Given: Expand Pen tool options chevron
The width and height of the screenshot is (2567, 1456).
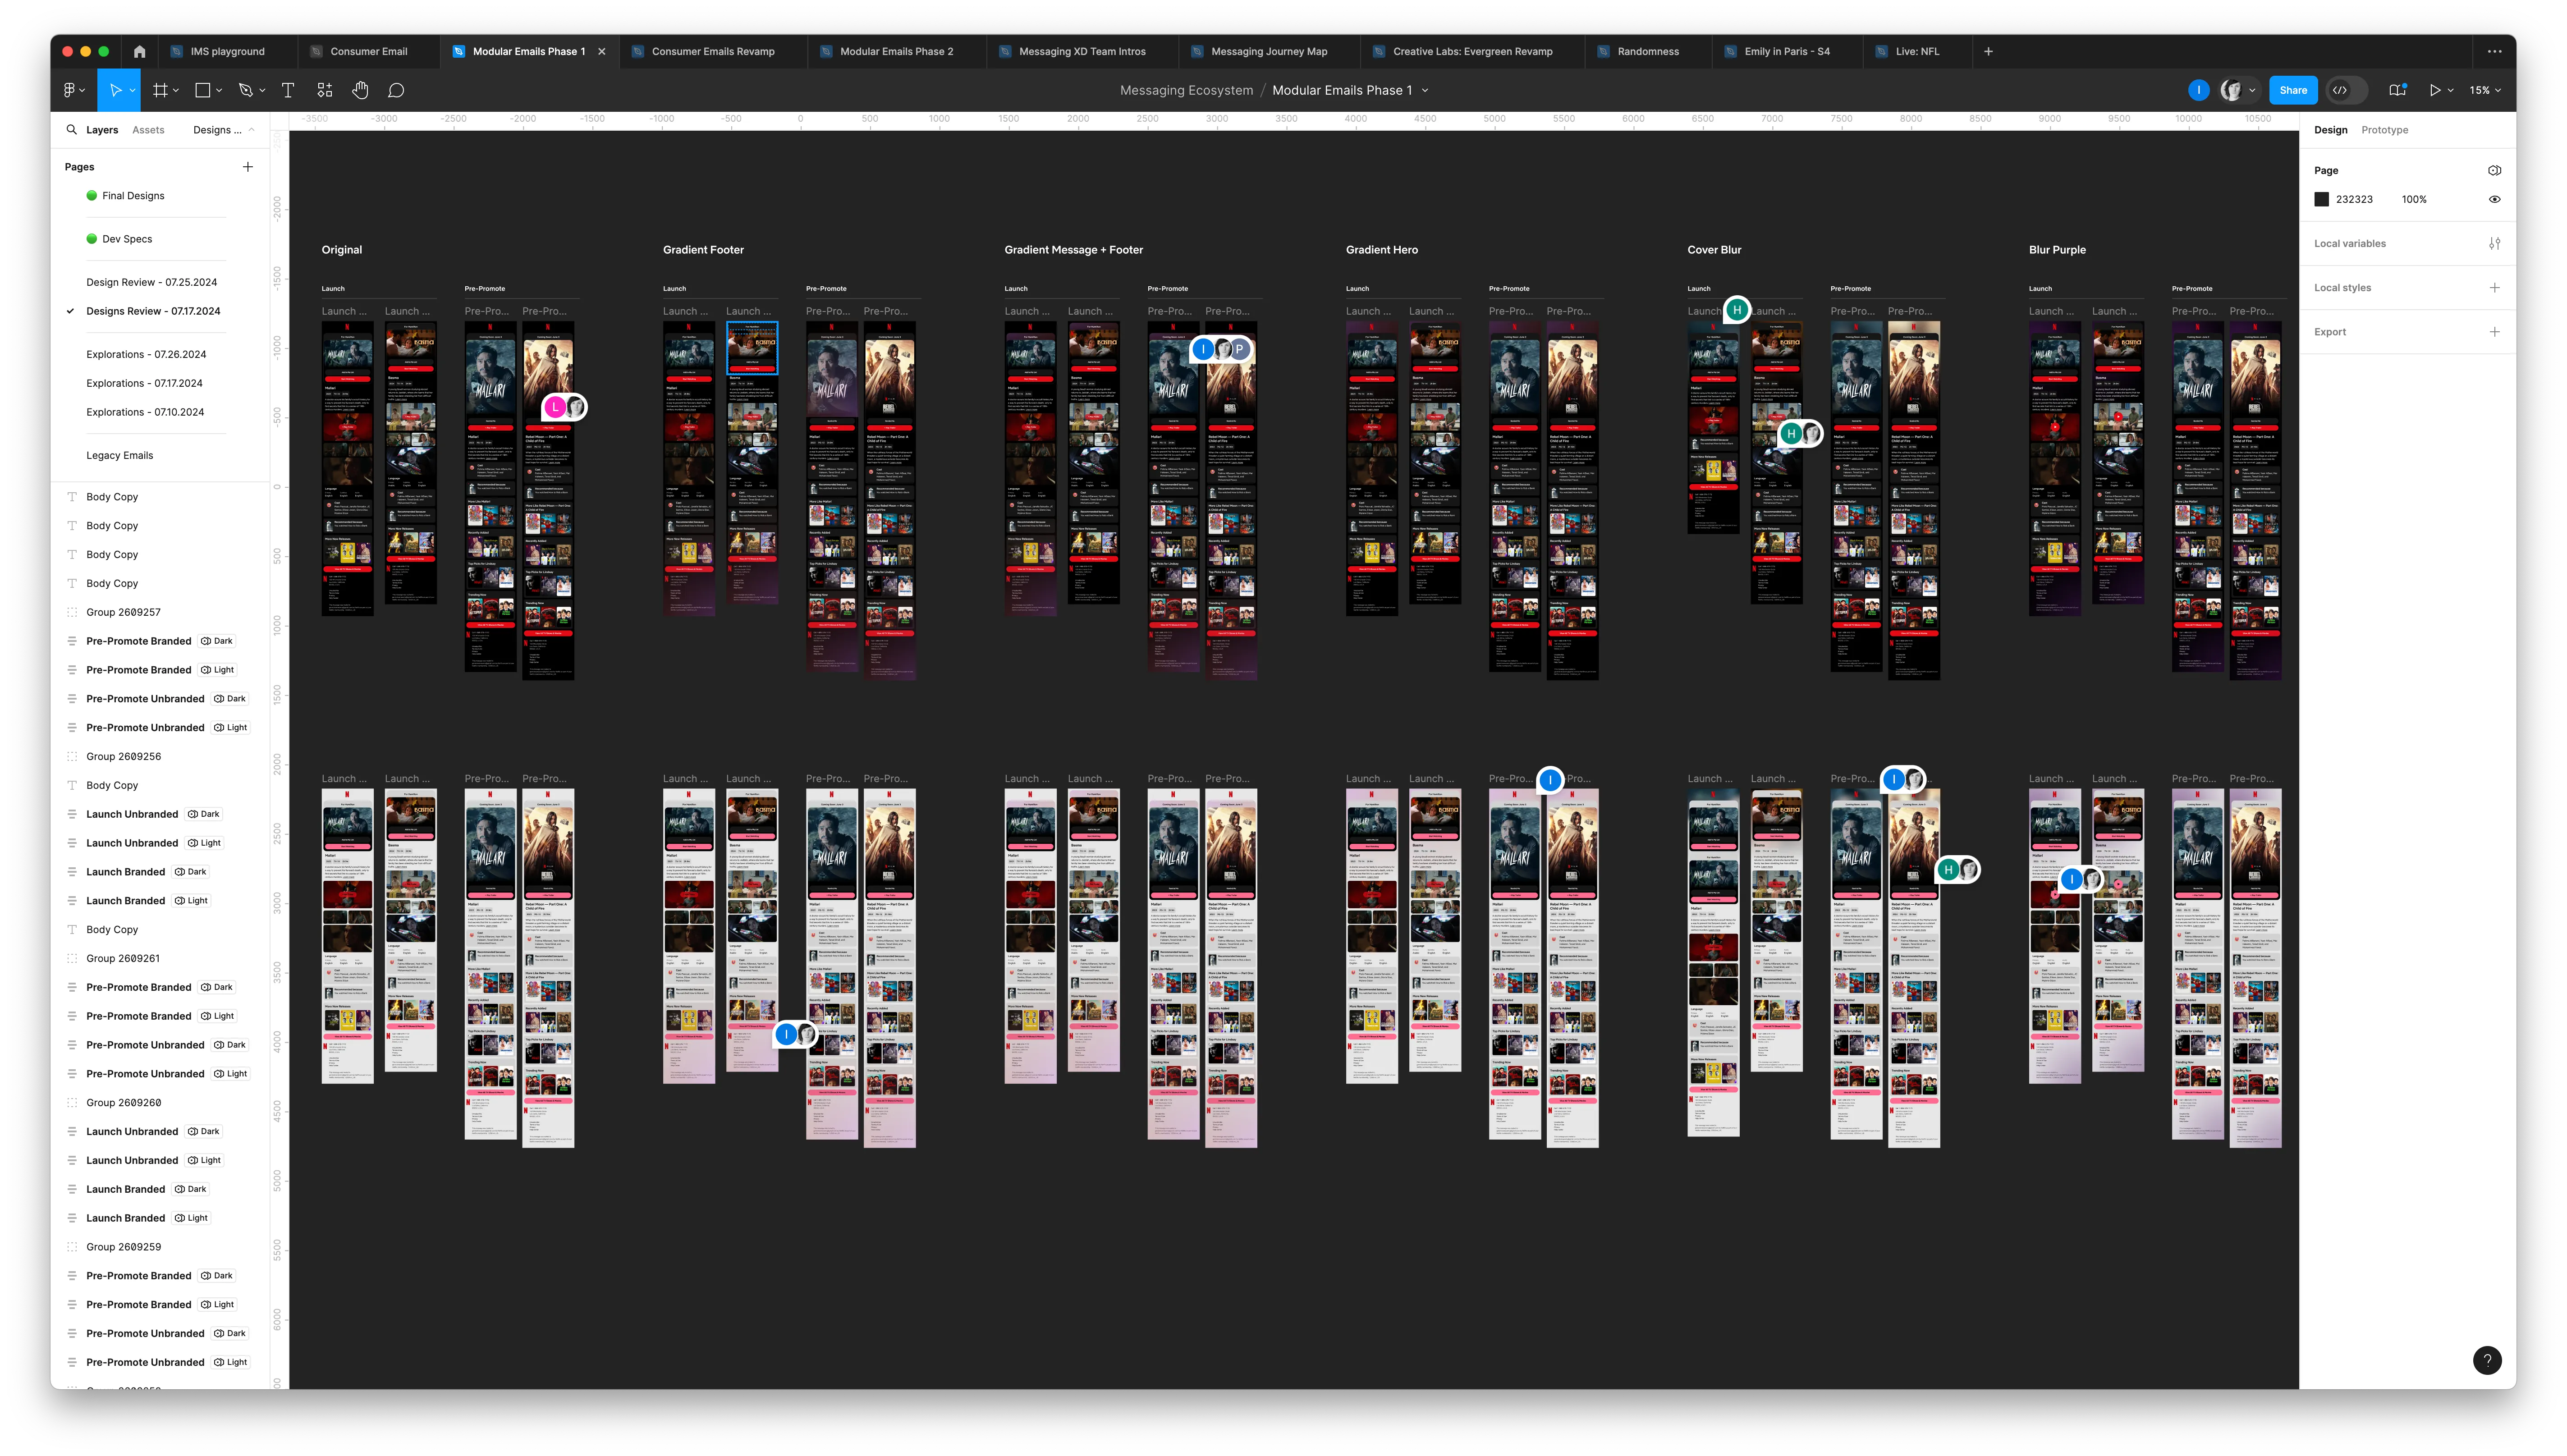Looking at the screenshot, I should pyautogui.click(x=262, y=90).
